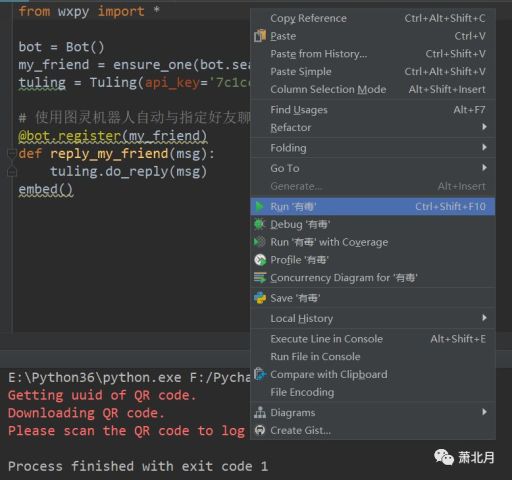Click 'Getting uuid of QR code.' output
This screenshot has height=480, width=512.
102,395
